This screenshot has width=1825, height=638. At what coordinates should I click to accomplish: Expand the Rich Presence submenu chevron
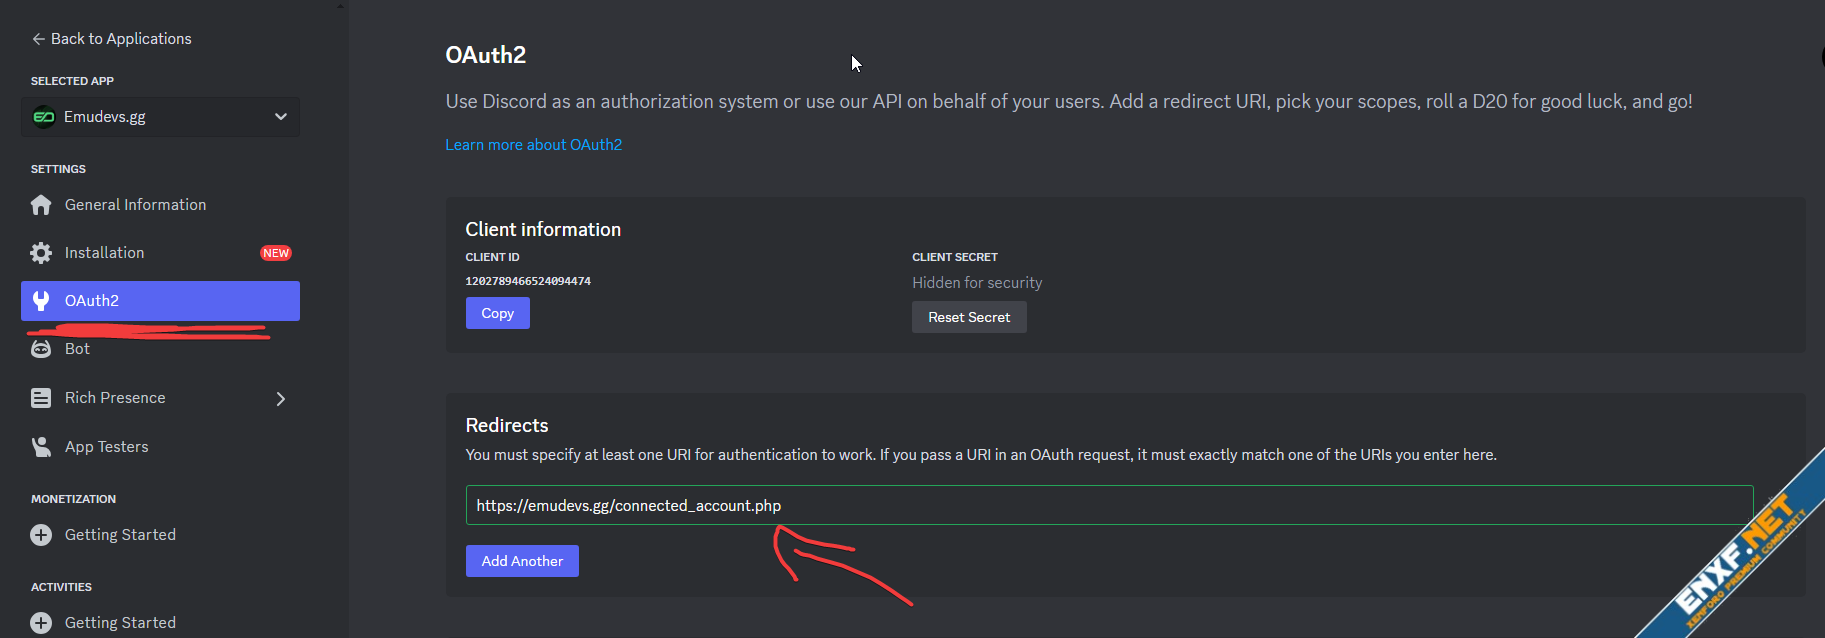click(281, 399)
